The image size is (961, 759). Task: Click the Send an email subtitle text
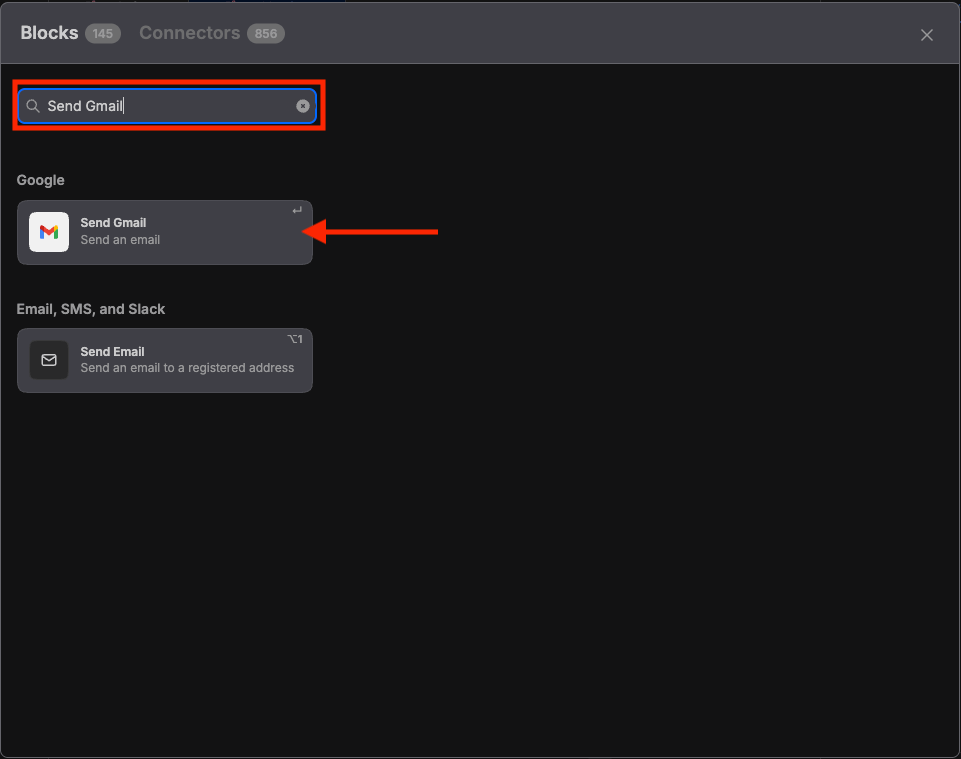(120, 240)
